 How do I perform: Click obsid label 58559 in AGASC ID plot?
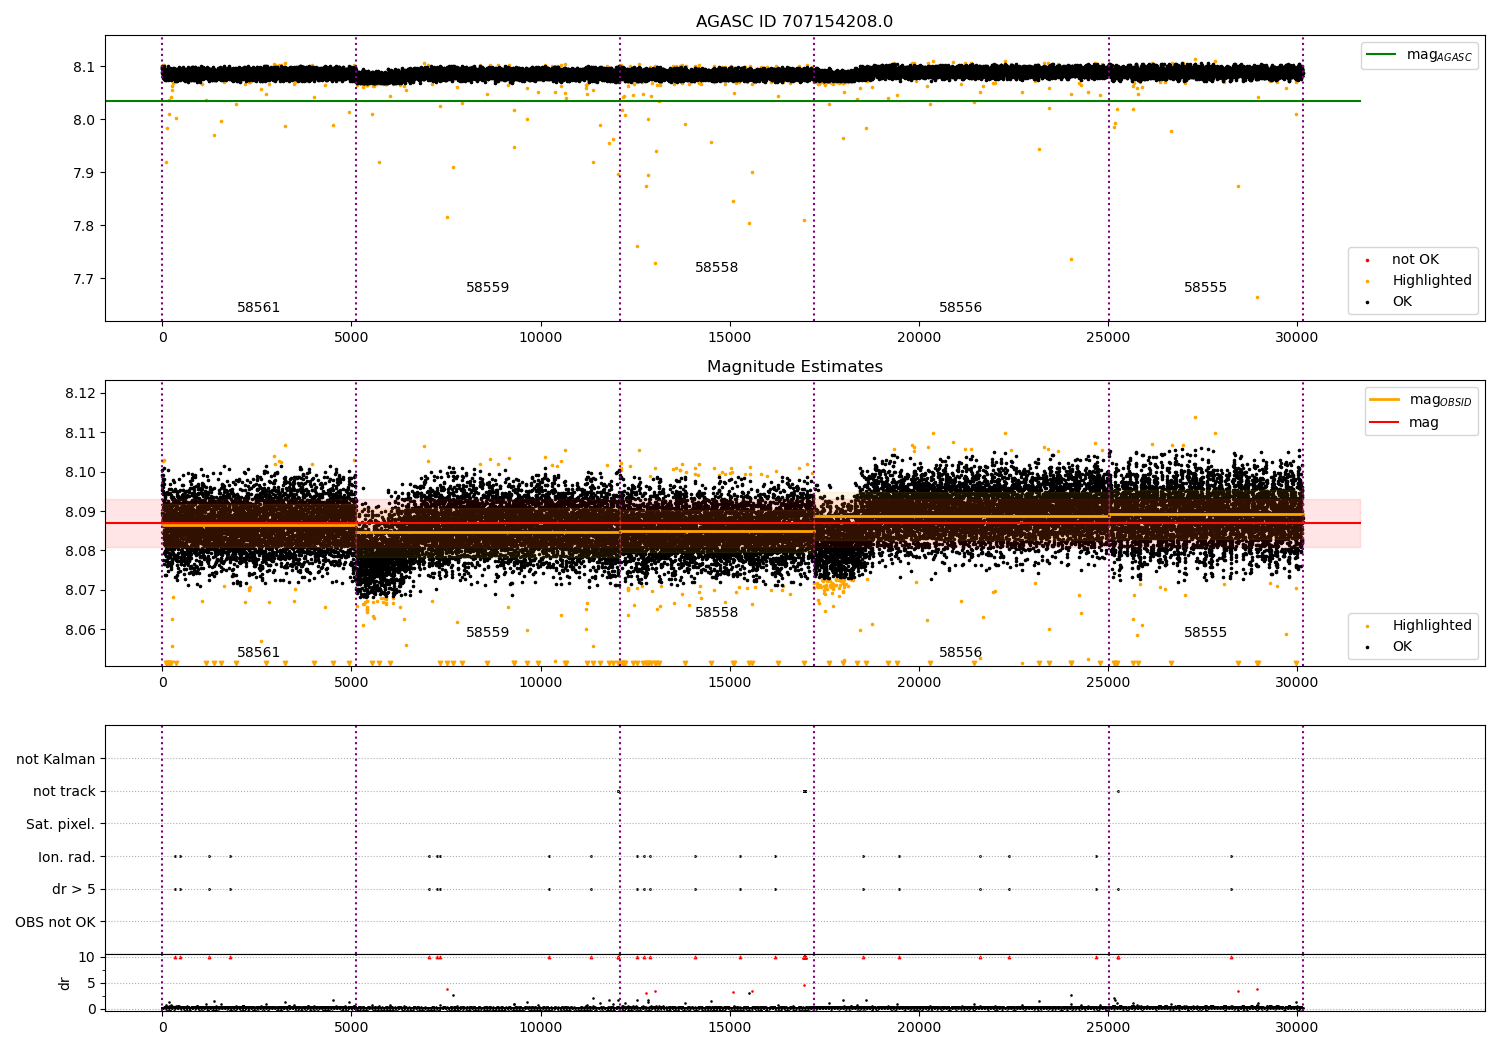coord(488,288)
